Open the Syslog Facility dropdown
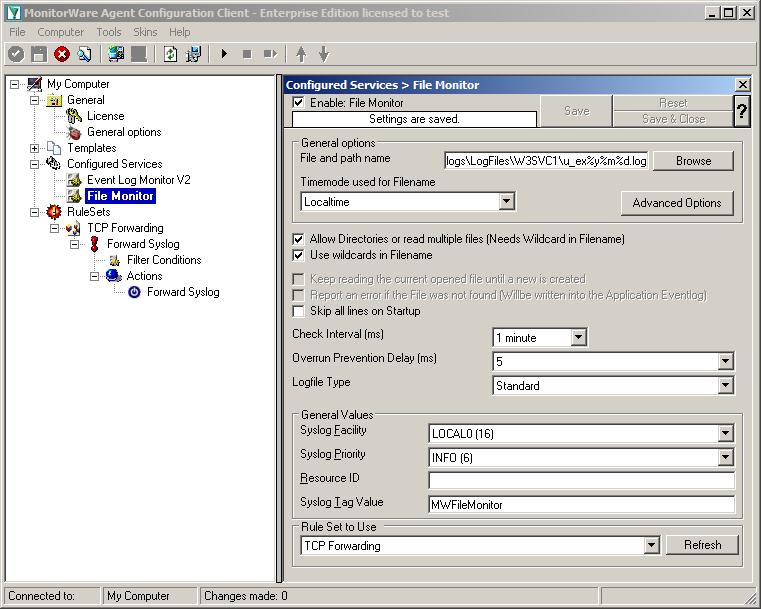This screenshot has height=609, width=761. (725, 433)
